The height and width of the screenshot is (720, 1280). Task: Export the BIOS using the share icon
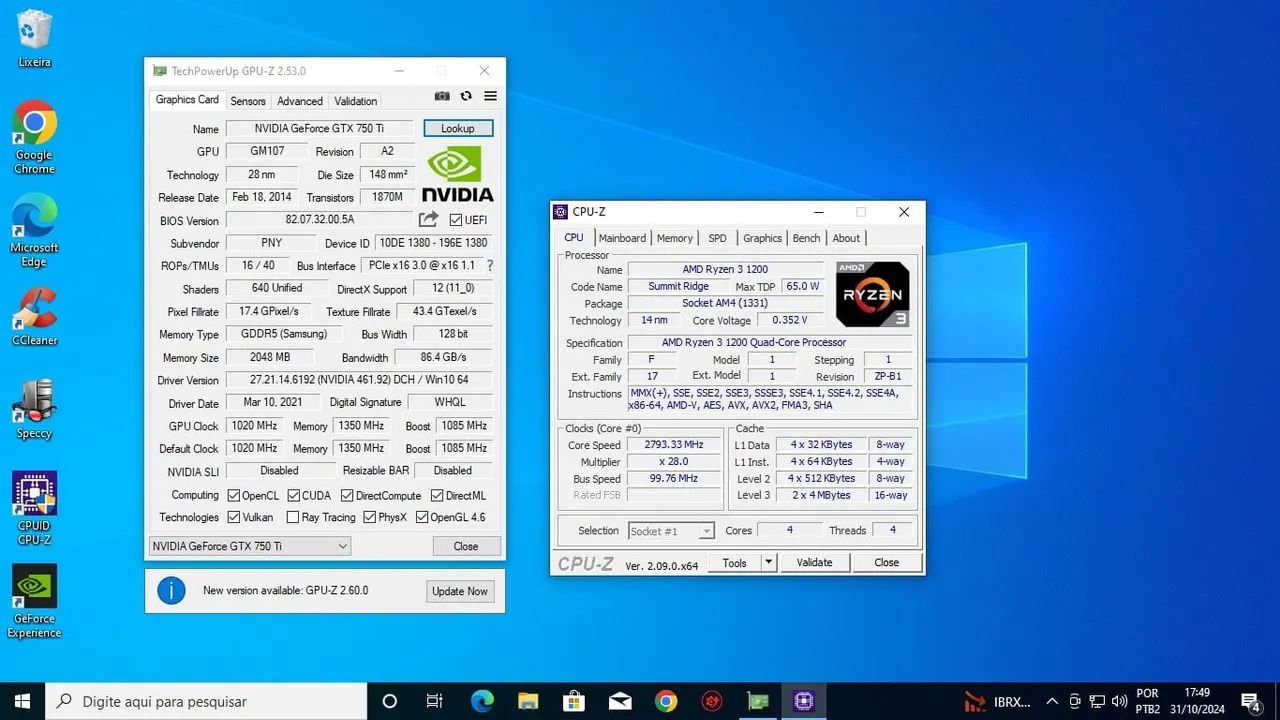pos(428,218)
